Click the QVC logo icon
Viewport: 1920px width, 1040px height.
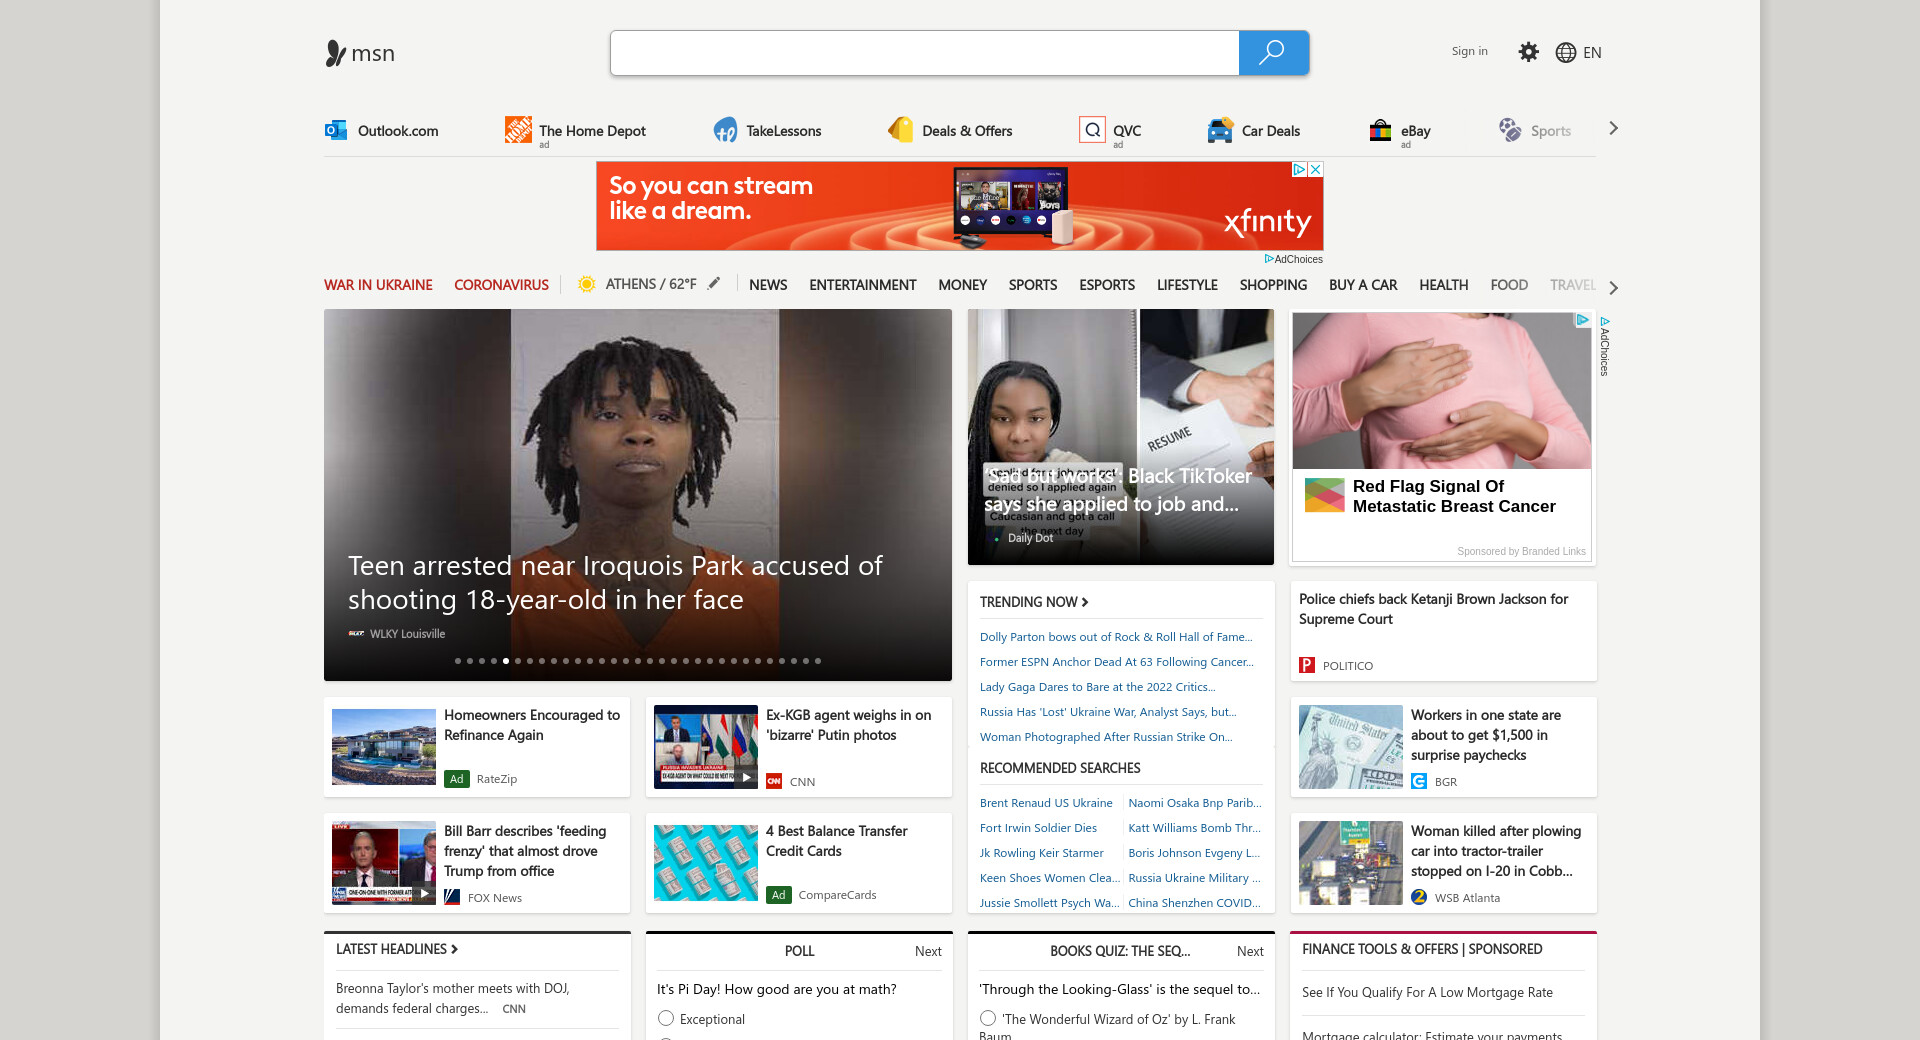(x=1093, y=130)
